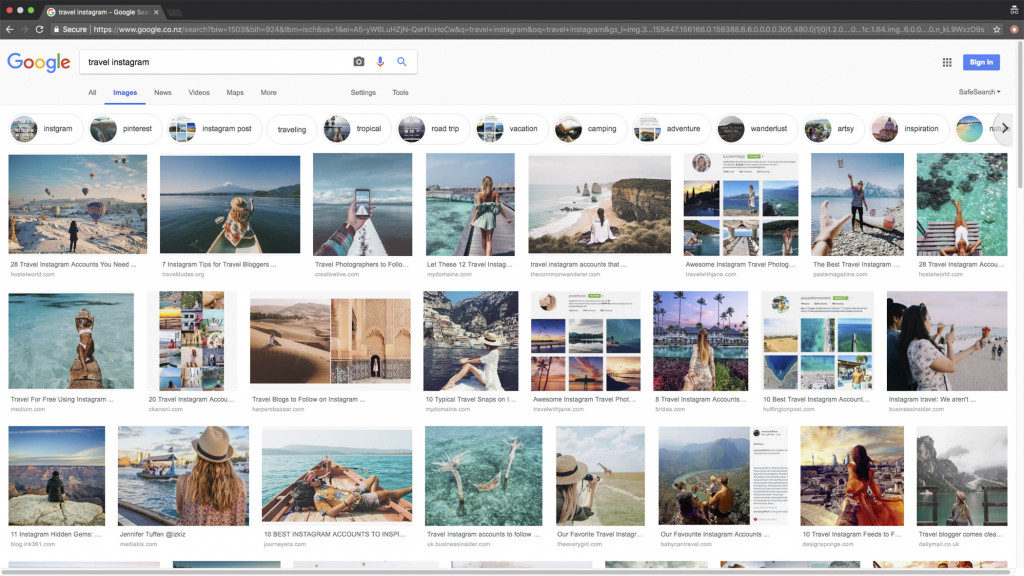1024x576 pixels.
Task: Click the camera search-by-image icon
Action: click(x=359, y=61)
